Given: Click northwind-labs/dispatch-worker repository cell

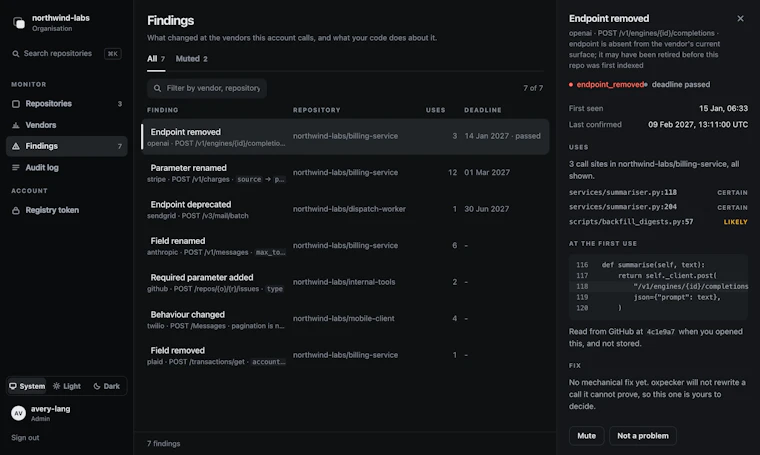Looking at the screenshot, I should click(349, 209).
